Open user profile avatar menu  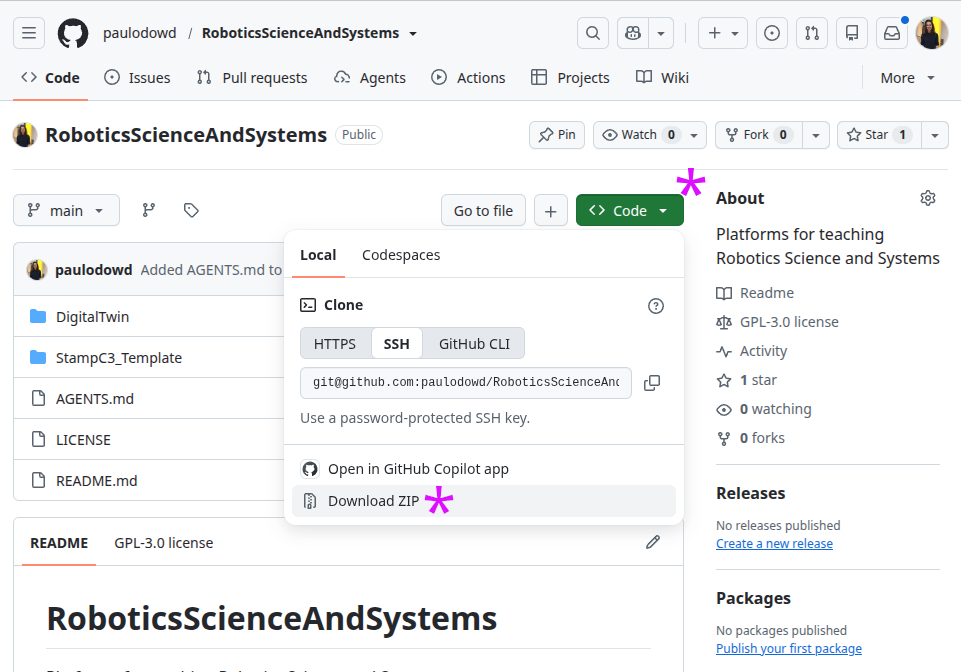[932, 32]
